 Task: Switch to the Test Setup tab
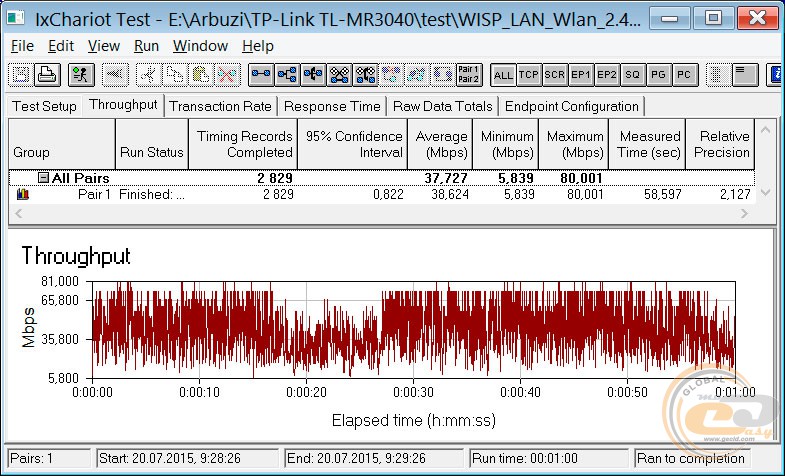(45, 106)
